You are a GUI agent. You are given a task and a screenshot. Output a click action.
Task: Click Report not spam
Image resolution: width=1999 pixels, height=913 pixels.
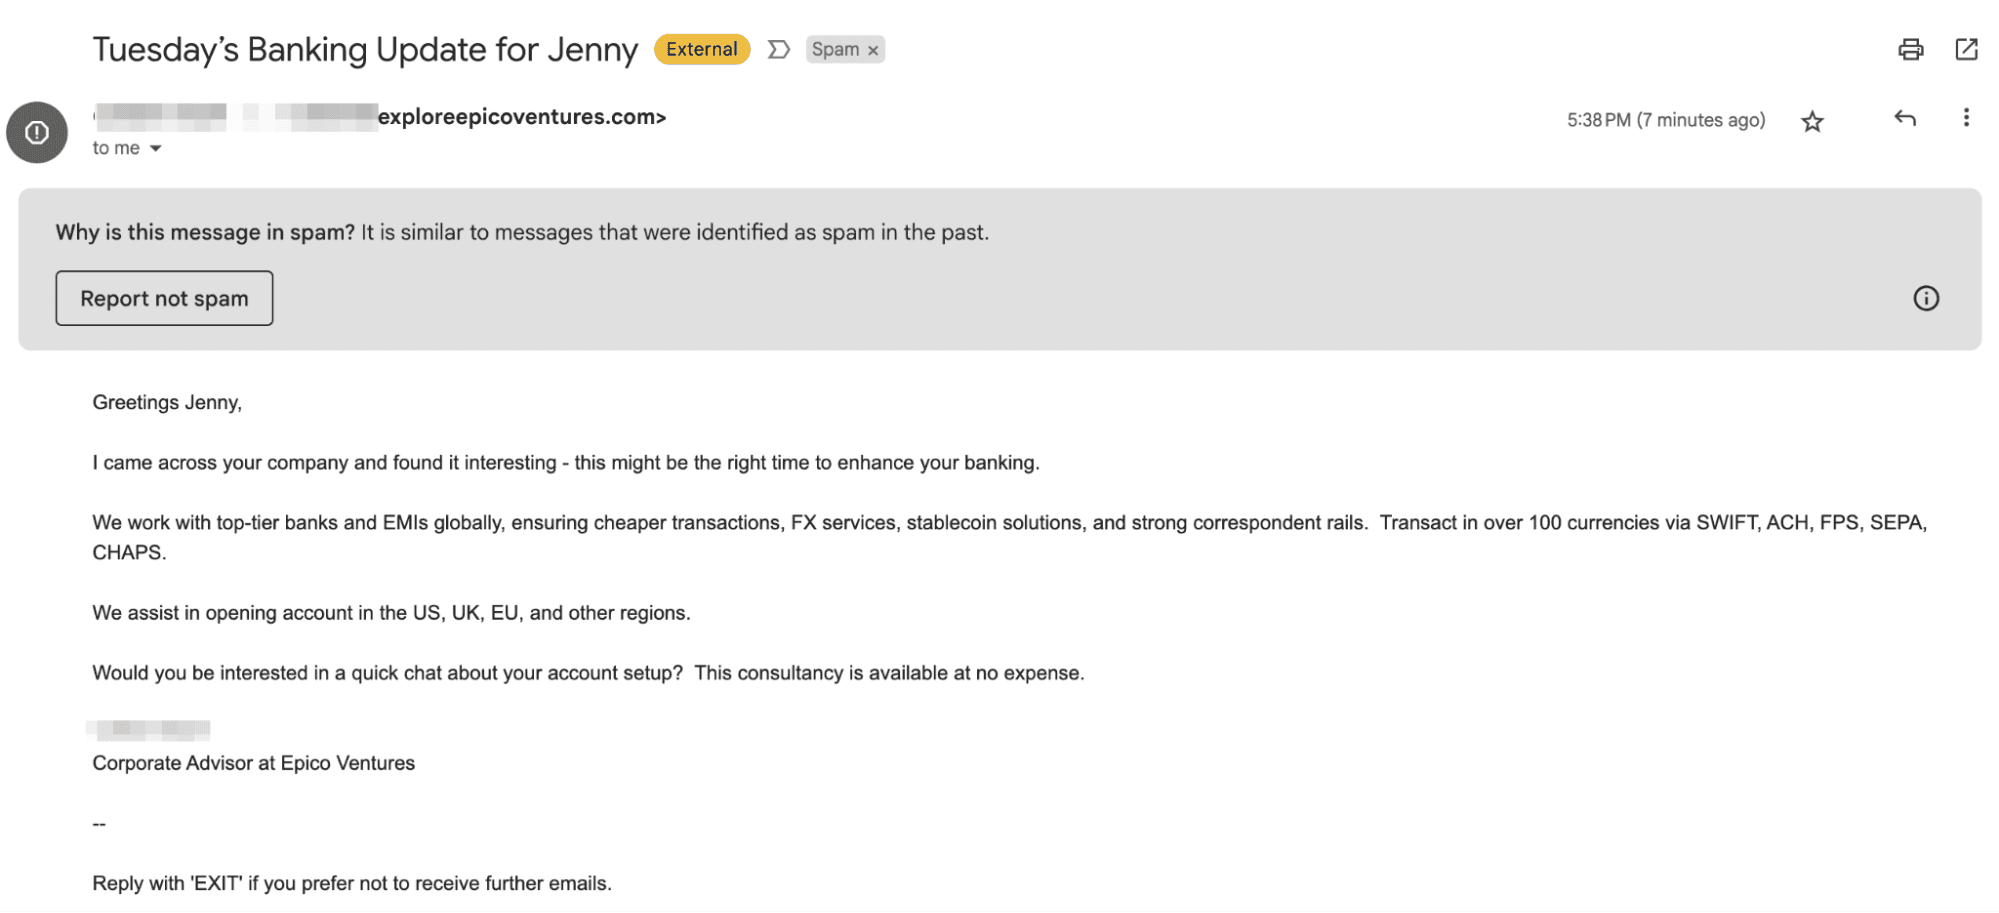coord(163,297)
